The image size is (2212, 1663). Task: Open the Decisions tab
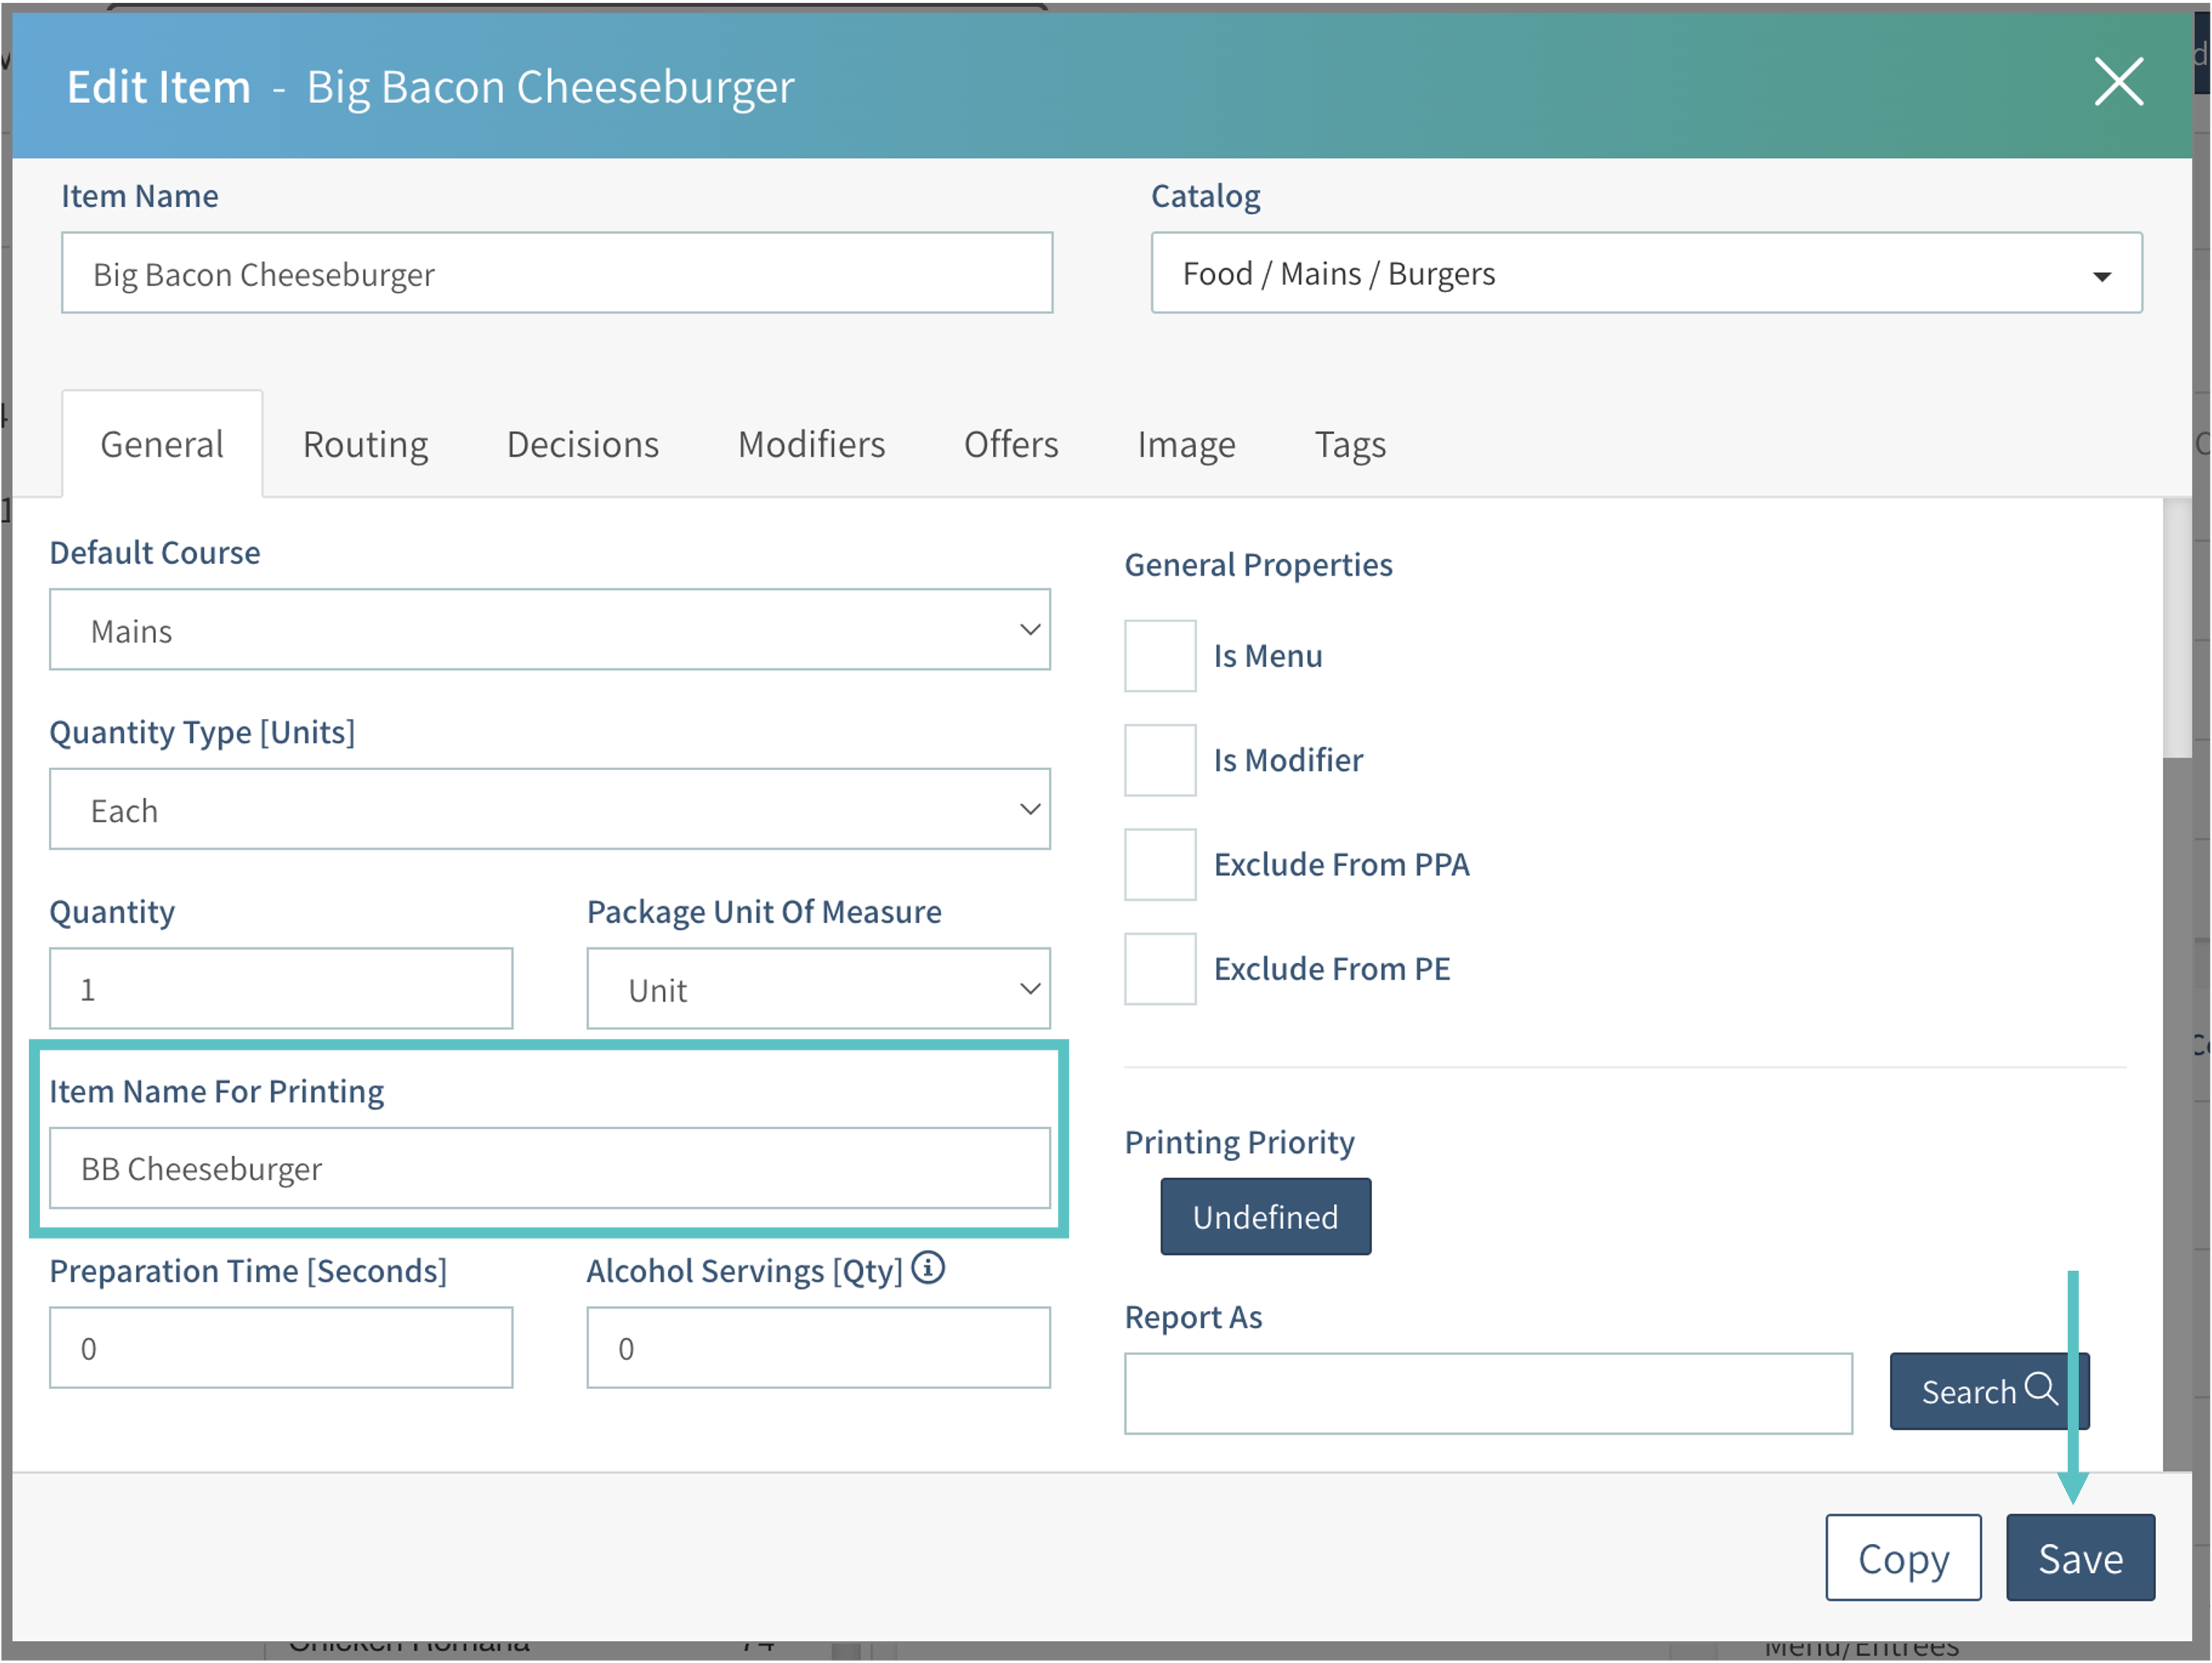583,444
